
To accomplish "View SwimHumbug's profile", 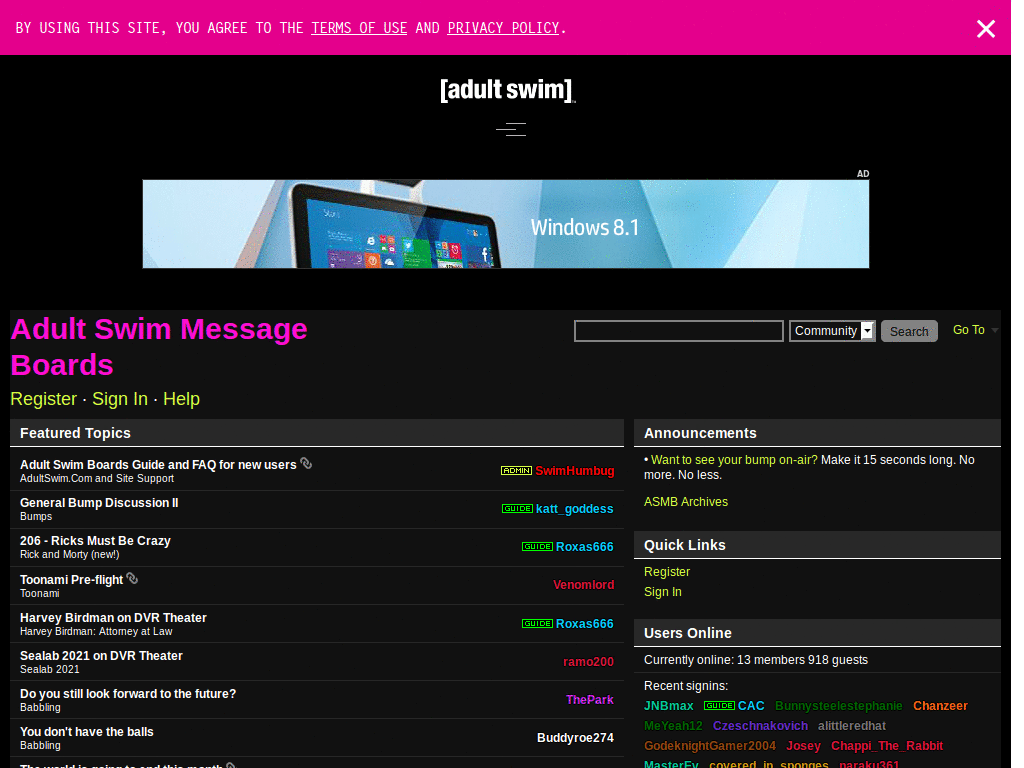I will pos(575,471).
